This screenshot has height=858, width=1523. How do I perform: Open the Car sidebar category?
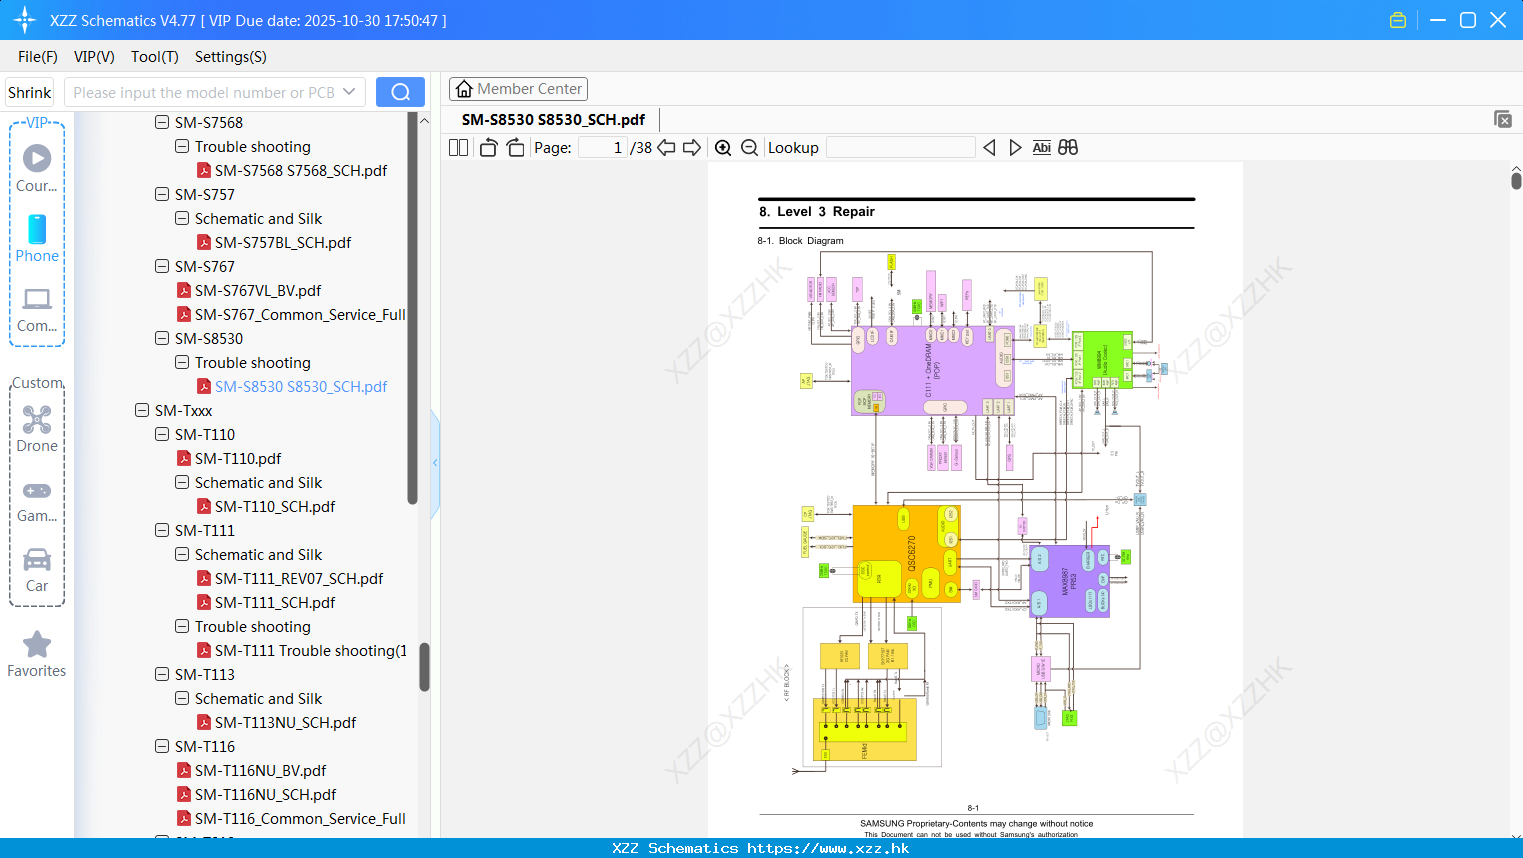tap(37, 570)
